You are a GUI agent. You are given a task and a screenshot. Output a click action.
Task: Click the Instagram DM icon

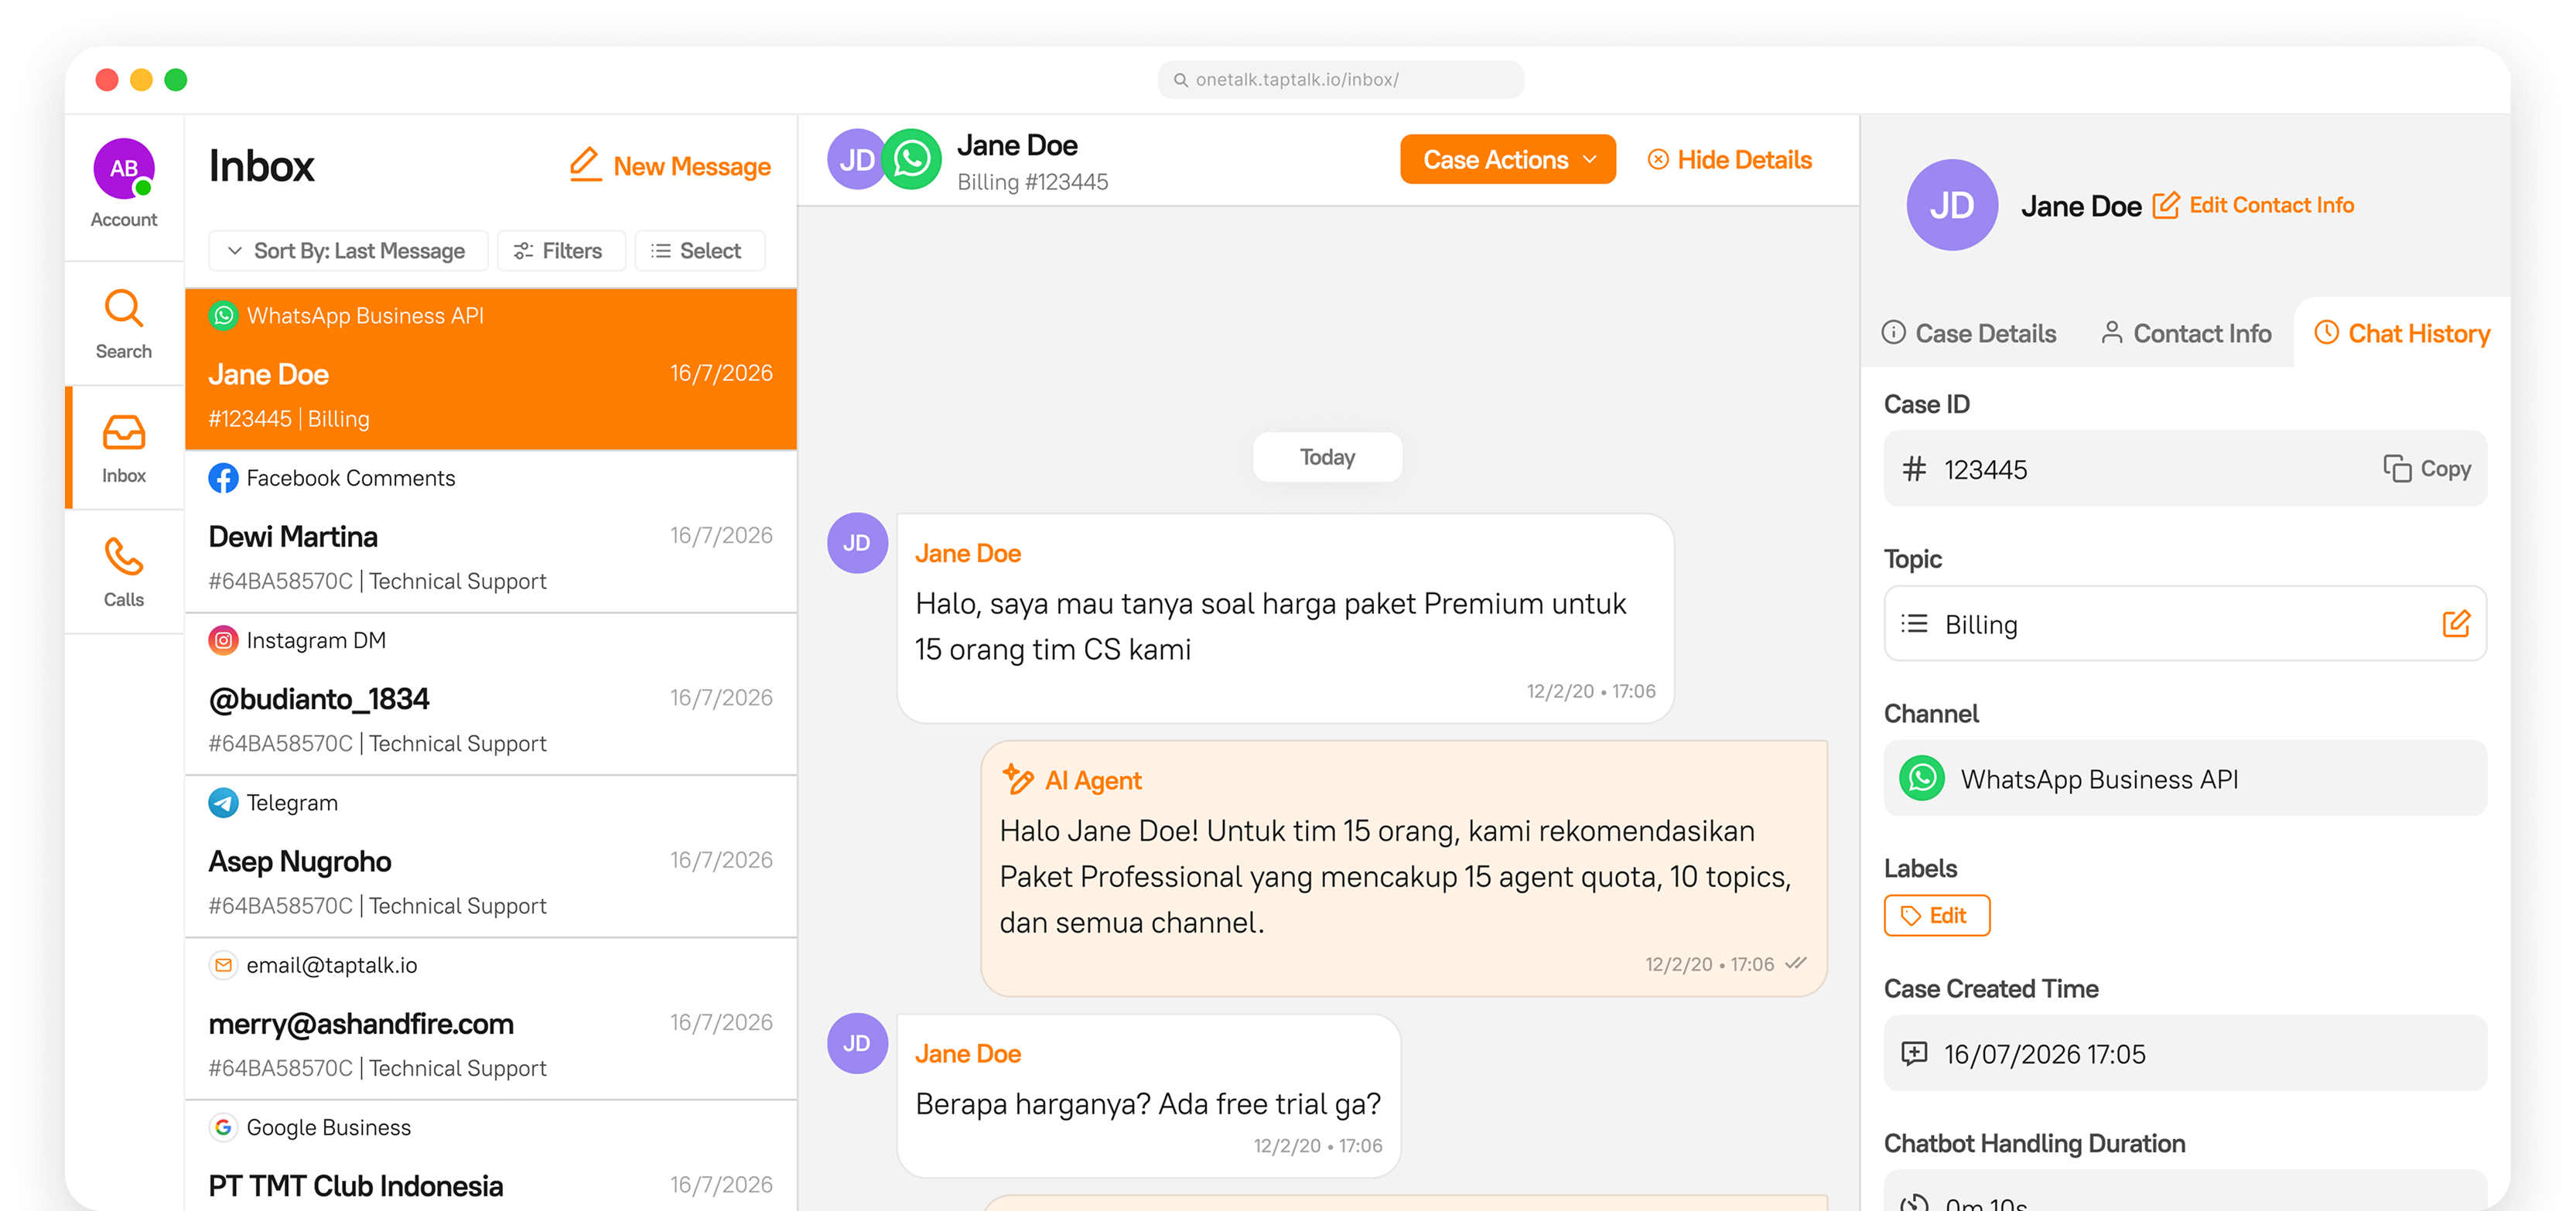223,640
